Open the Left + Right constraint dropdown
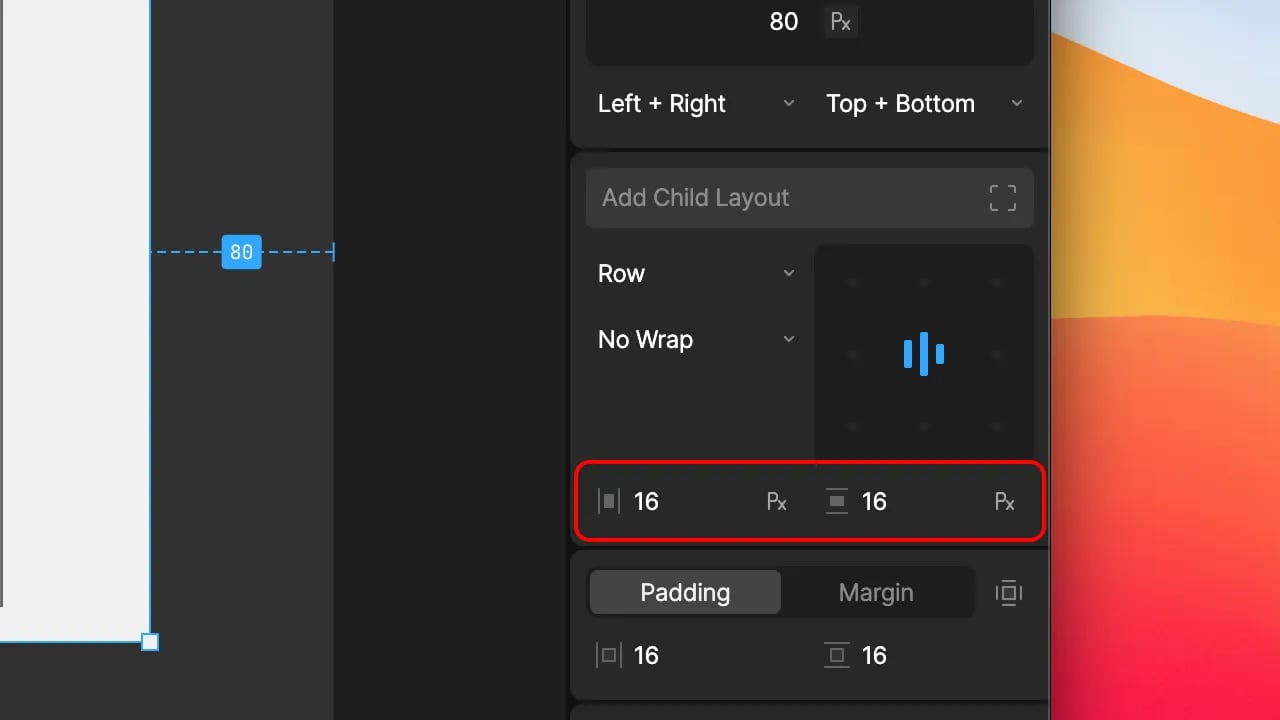Image resolution: width=1280 pixels, height=720 pixels. (x=696, y=103)
